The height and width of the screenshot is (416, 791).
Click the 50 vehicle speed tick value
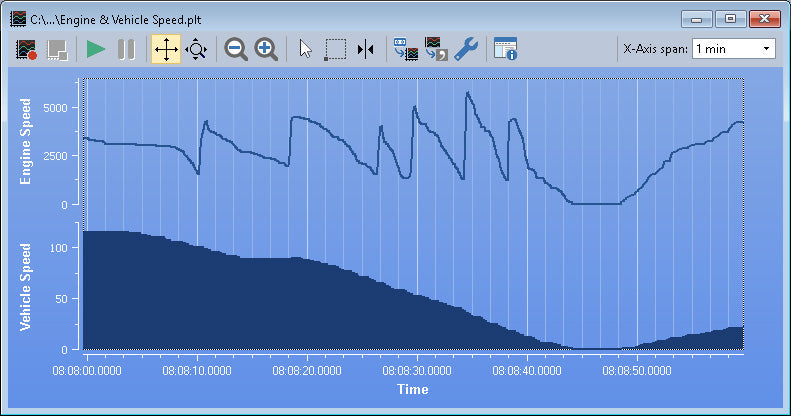(61, 299)
